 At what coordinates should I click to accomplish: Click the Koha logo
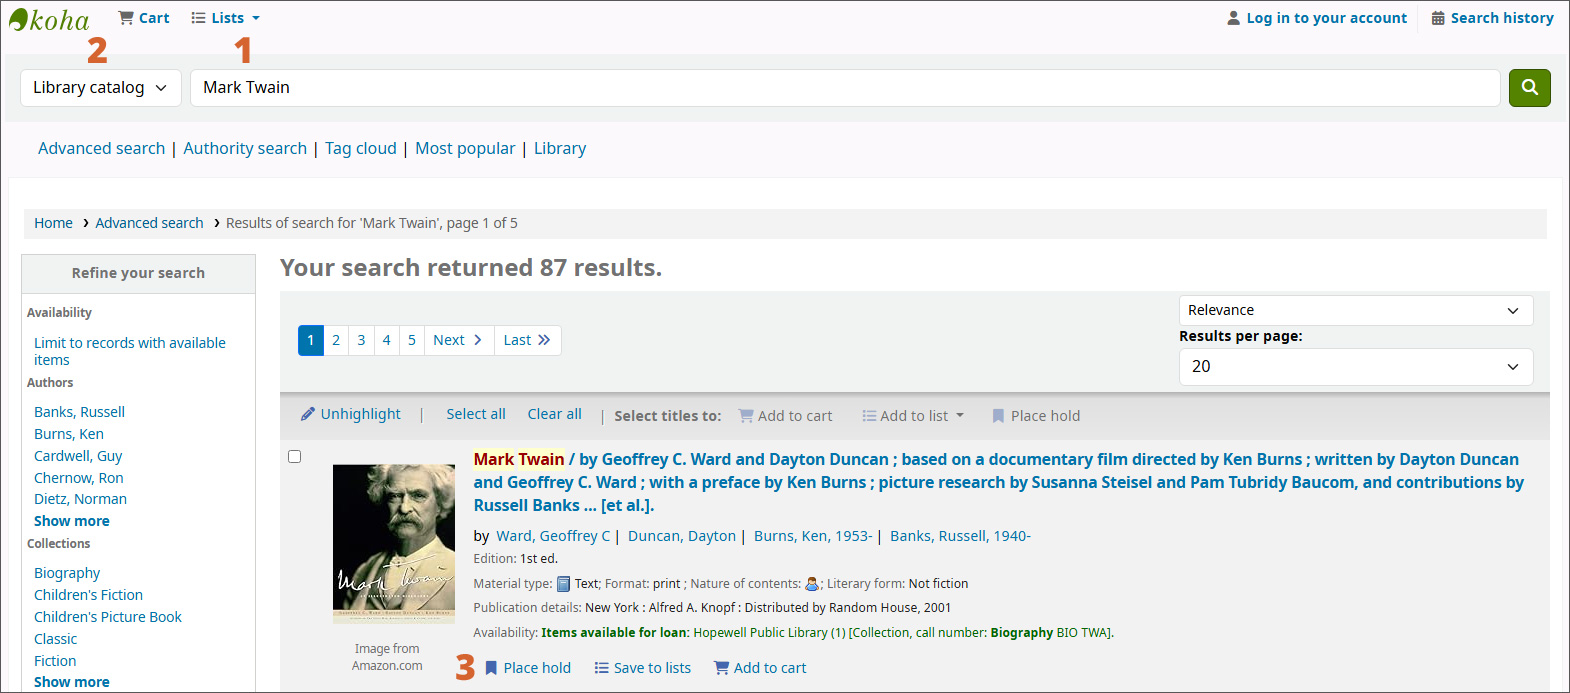[49, 20]
